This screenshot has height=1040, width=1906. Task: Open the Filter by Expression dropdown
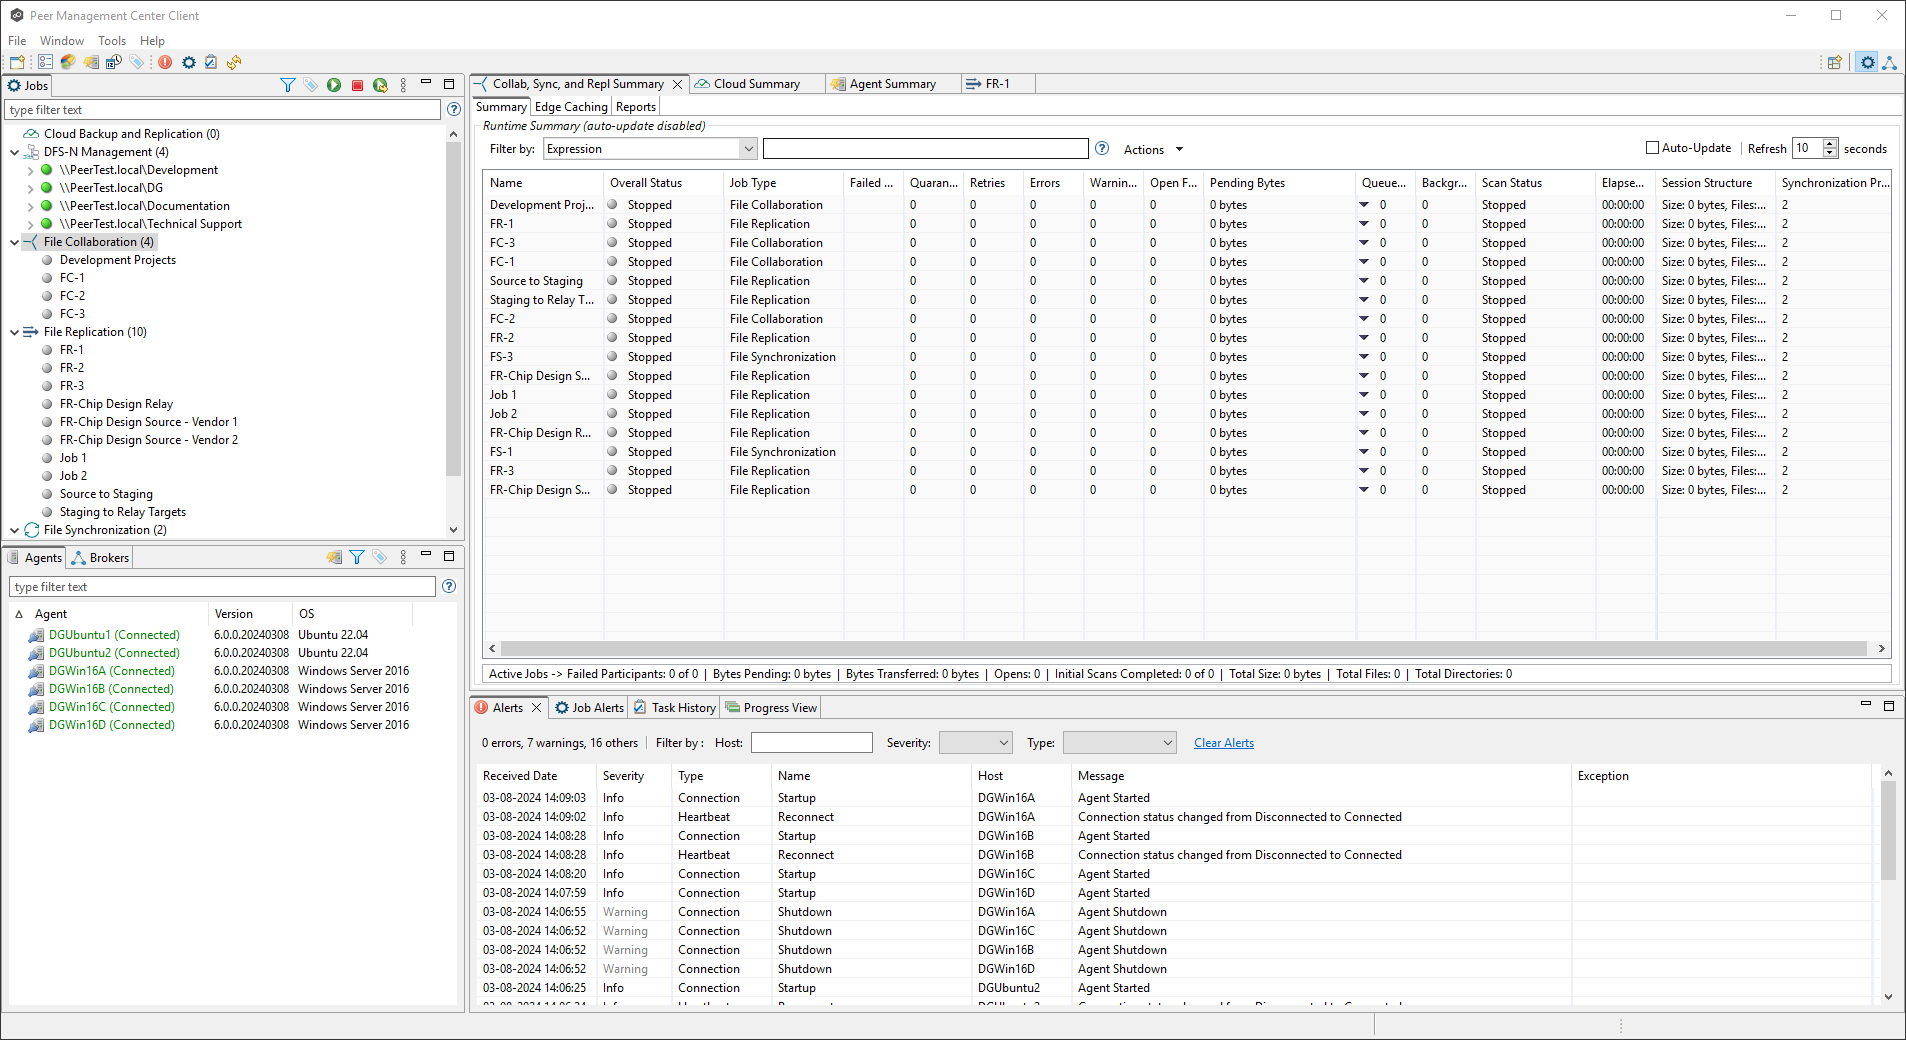[748, 149]
